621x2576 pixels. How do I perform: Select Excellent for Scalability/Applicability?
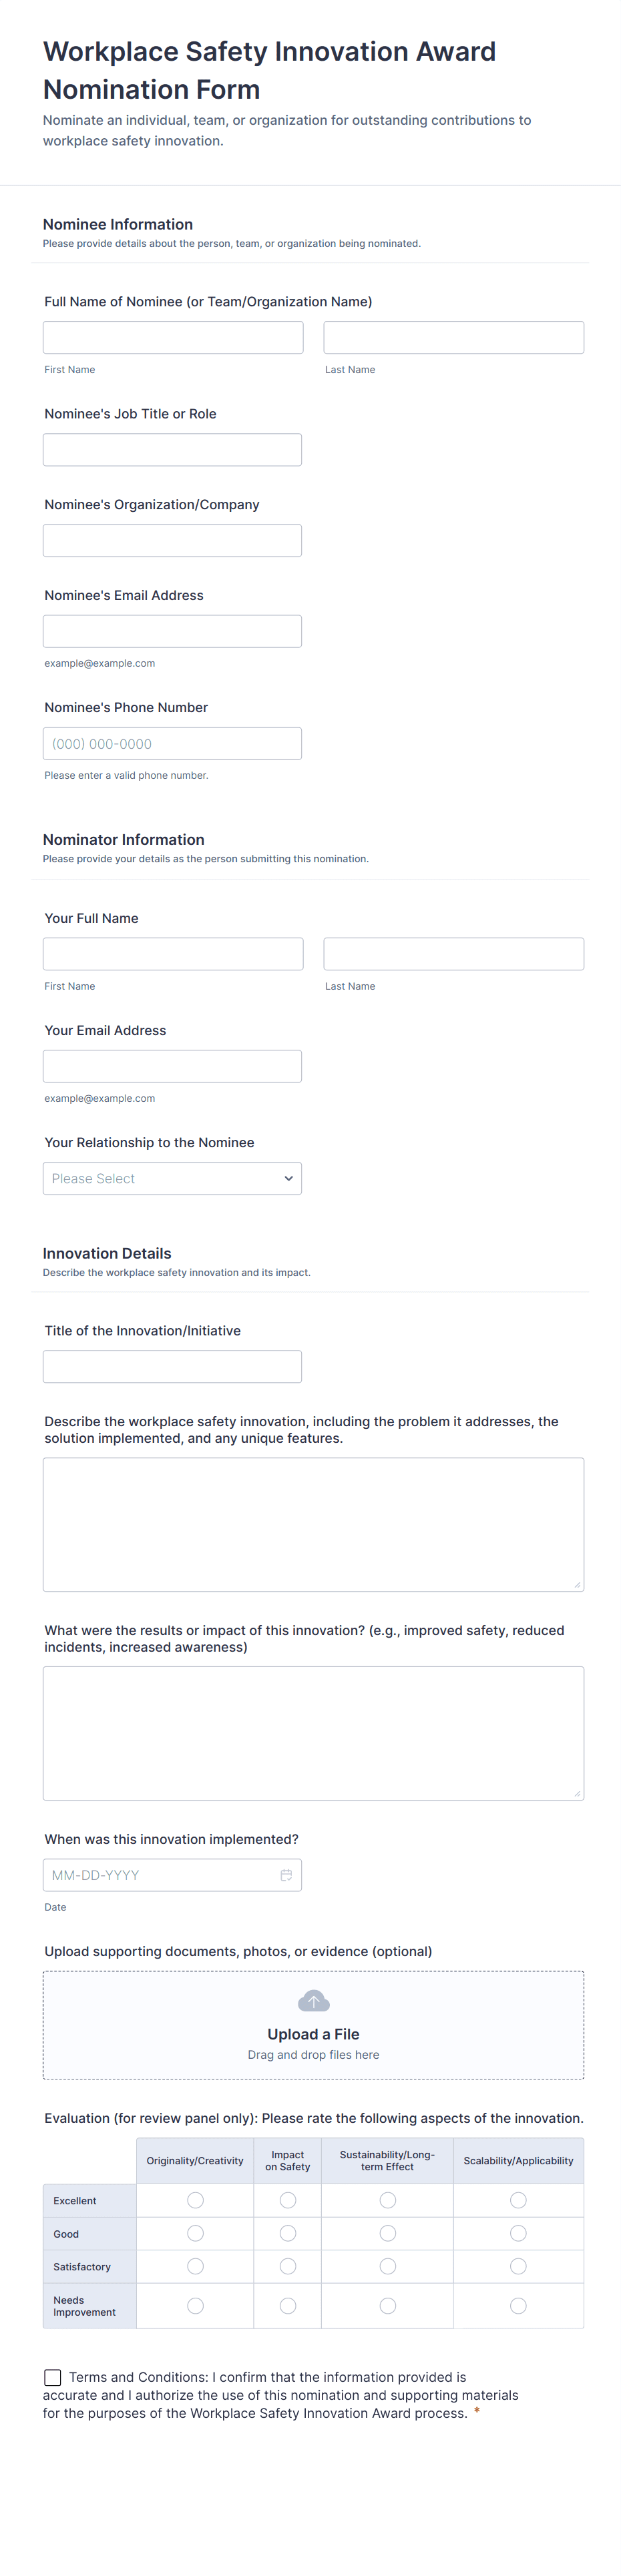coord(518,2200)
